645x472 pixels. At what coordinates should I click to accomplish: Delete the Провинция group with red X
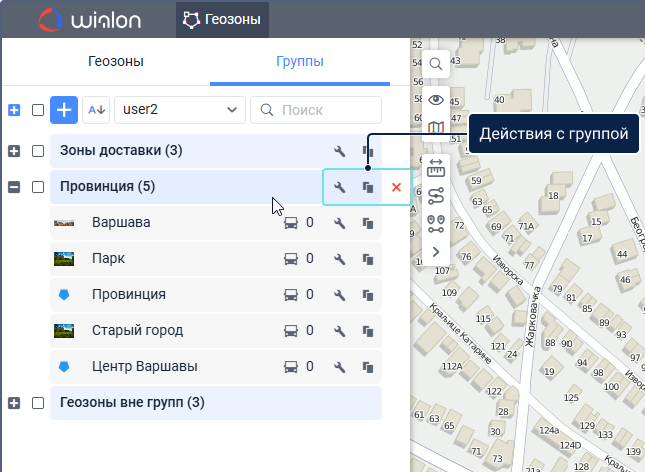pyautogui.click(x=396, y=187)
